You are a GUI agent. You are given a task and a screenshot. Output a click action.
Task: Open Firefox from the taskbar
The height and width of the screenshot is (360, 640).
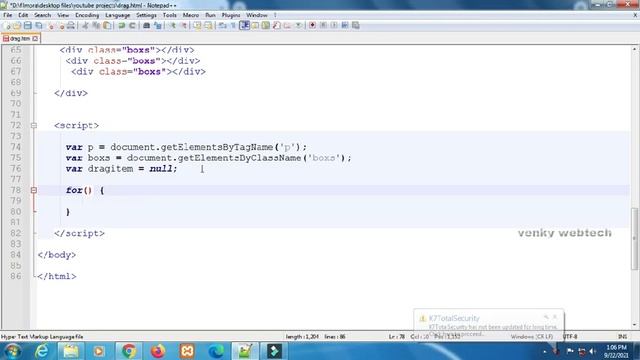click(x=158, y=351)
